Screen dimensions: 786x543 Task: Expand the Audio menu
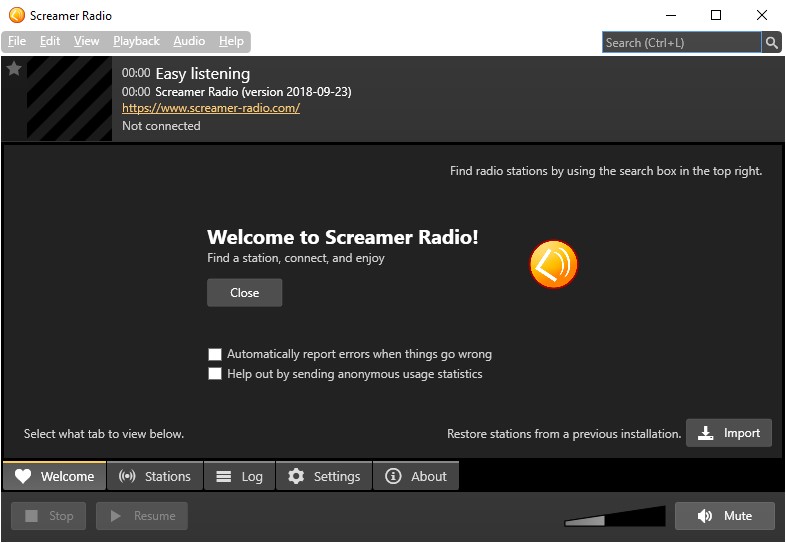coord(189,41)
